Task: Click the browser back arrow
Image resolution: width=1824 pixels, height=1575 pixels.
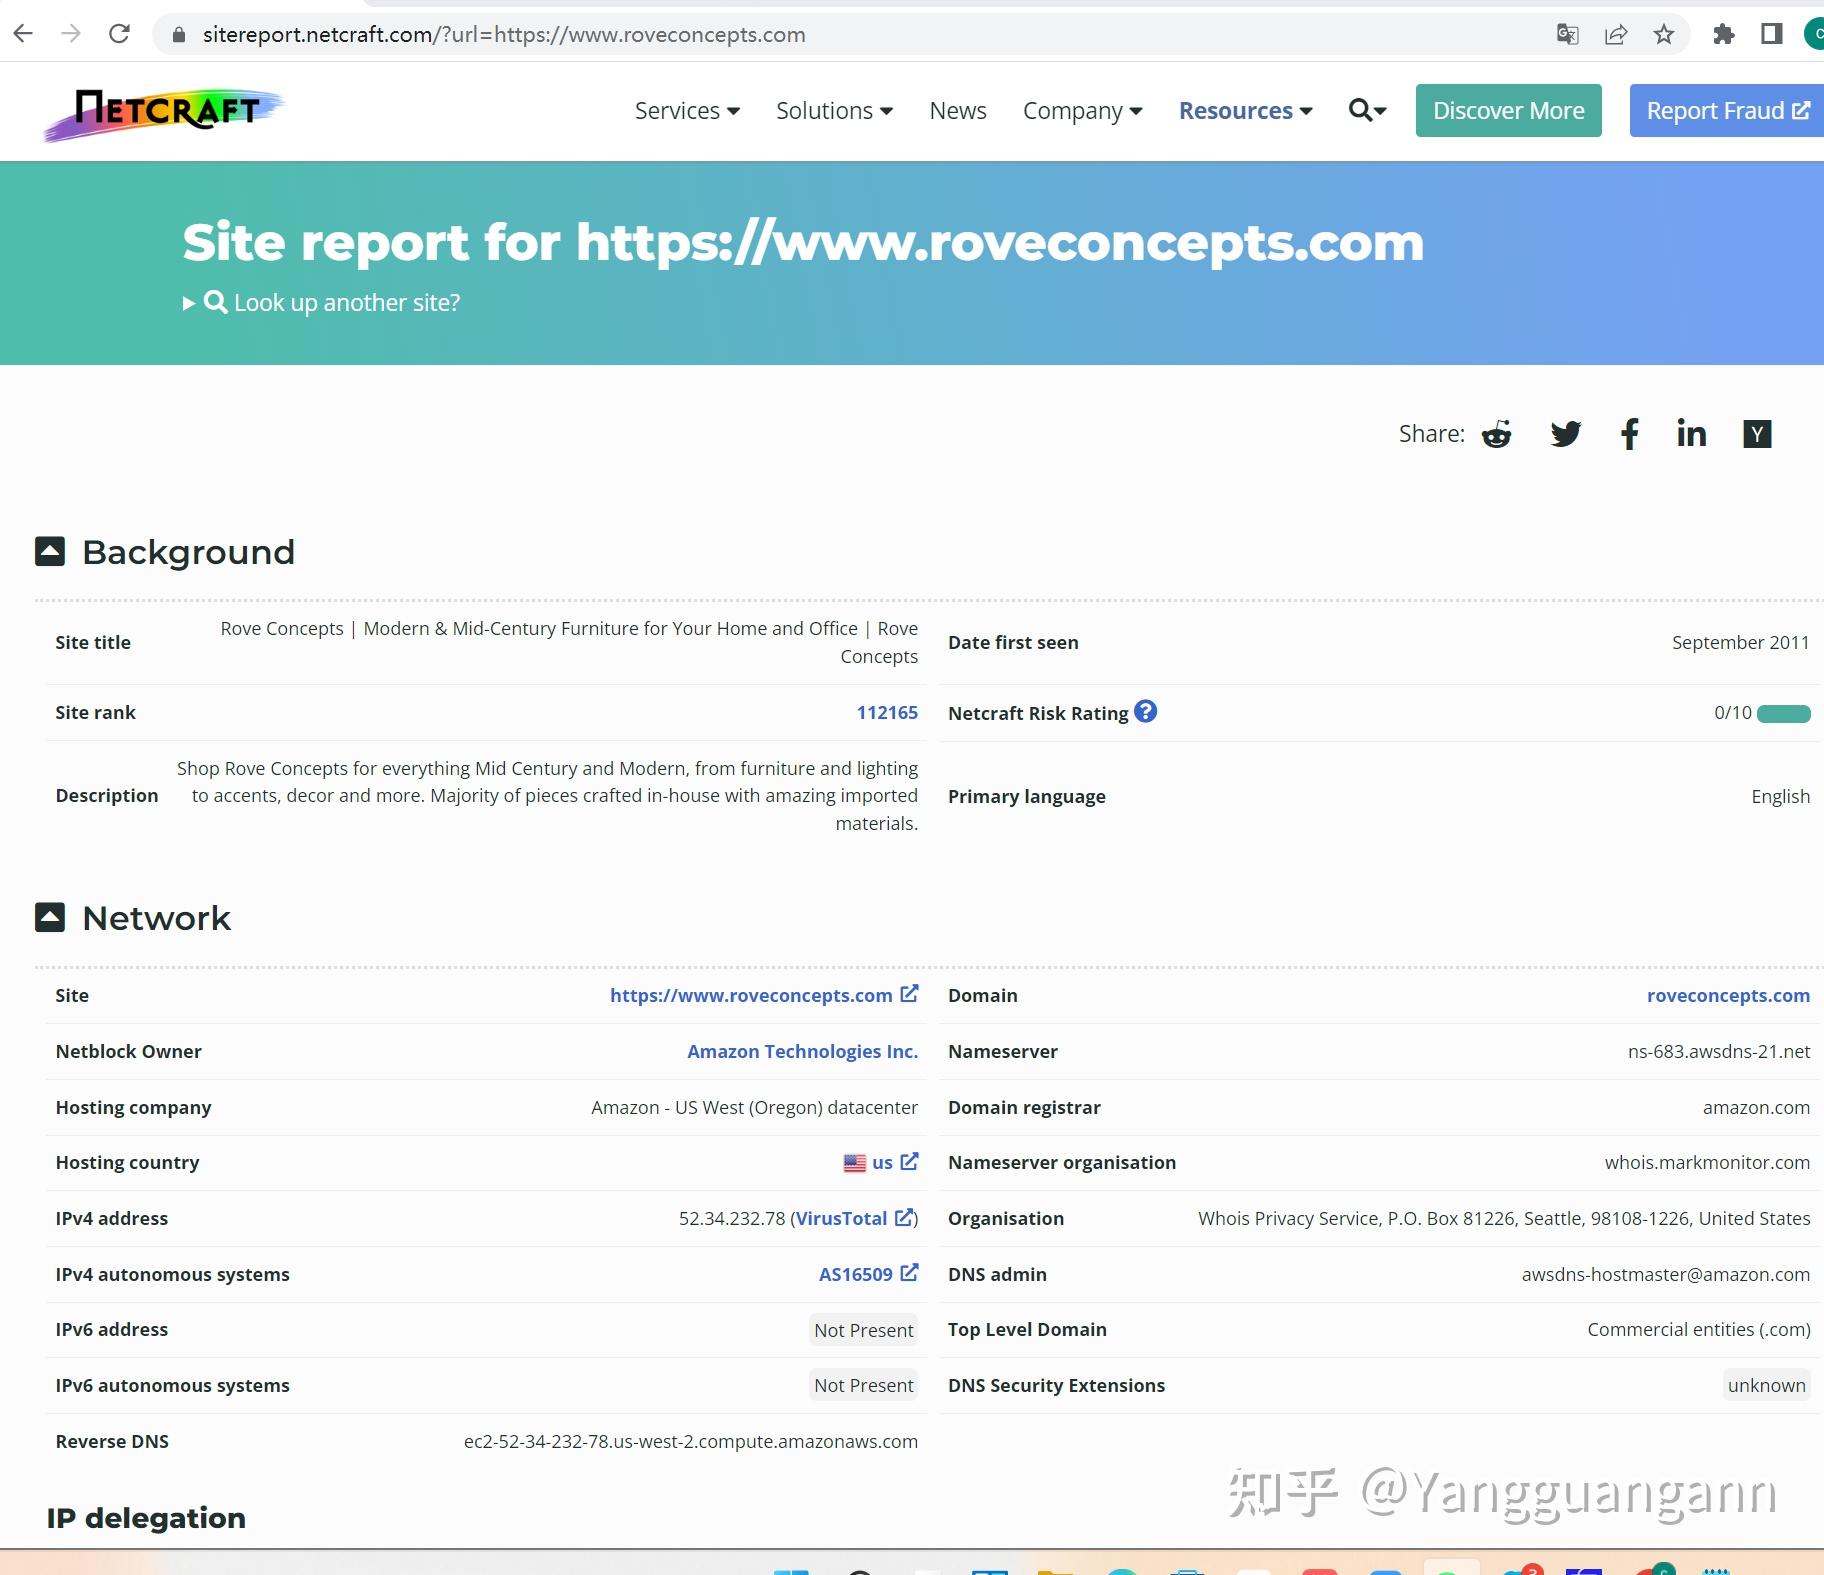Action: pyautogui.click(x=23, y=34)
